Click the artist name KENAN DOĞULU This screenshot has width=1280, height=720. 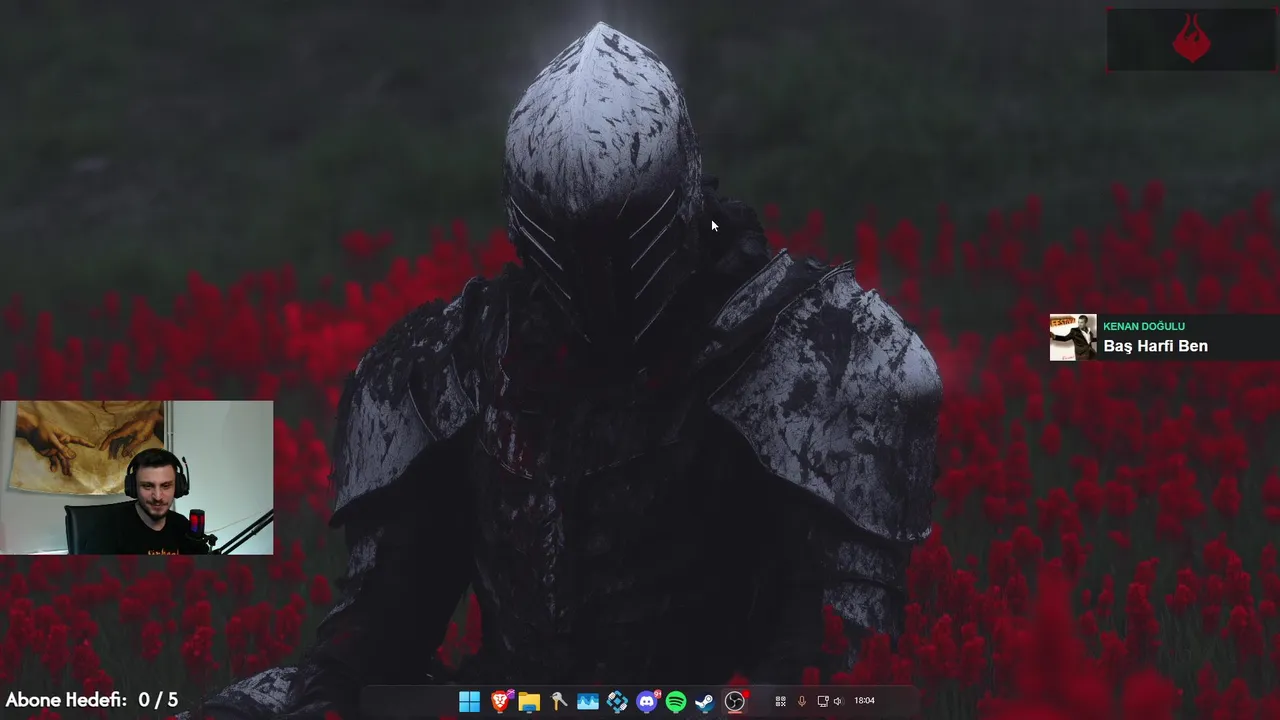tap(1144, 326)
